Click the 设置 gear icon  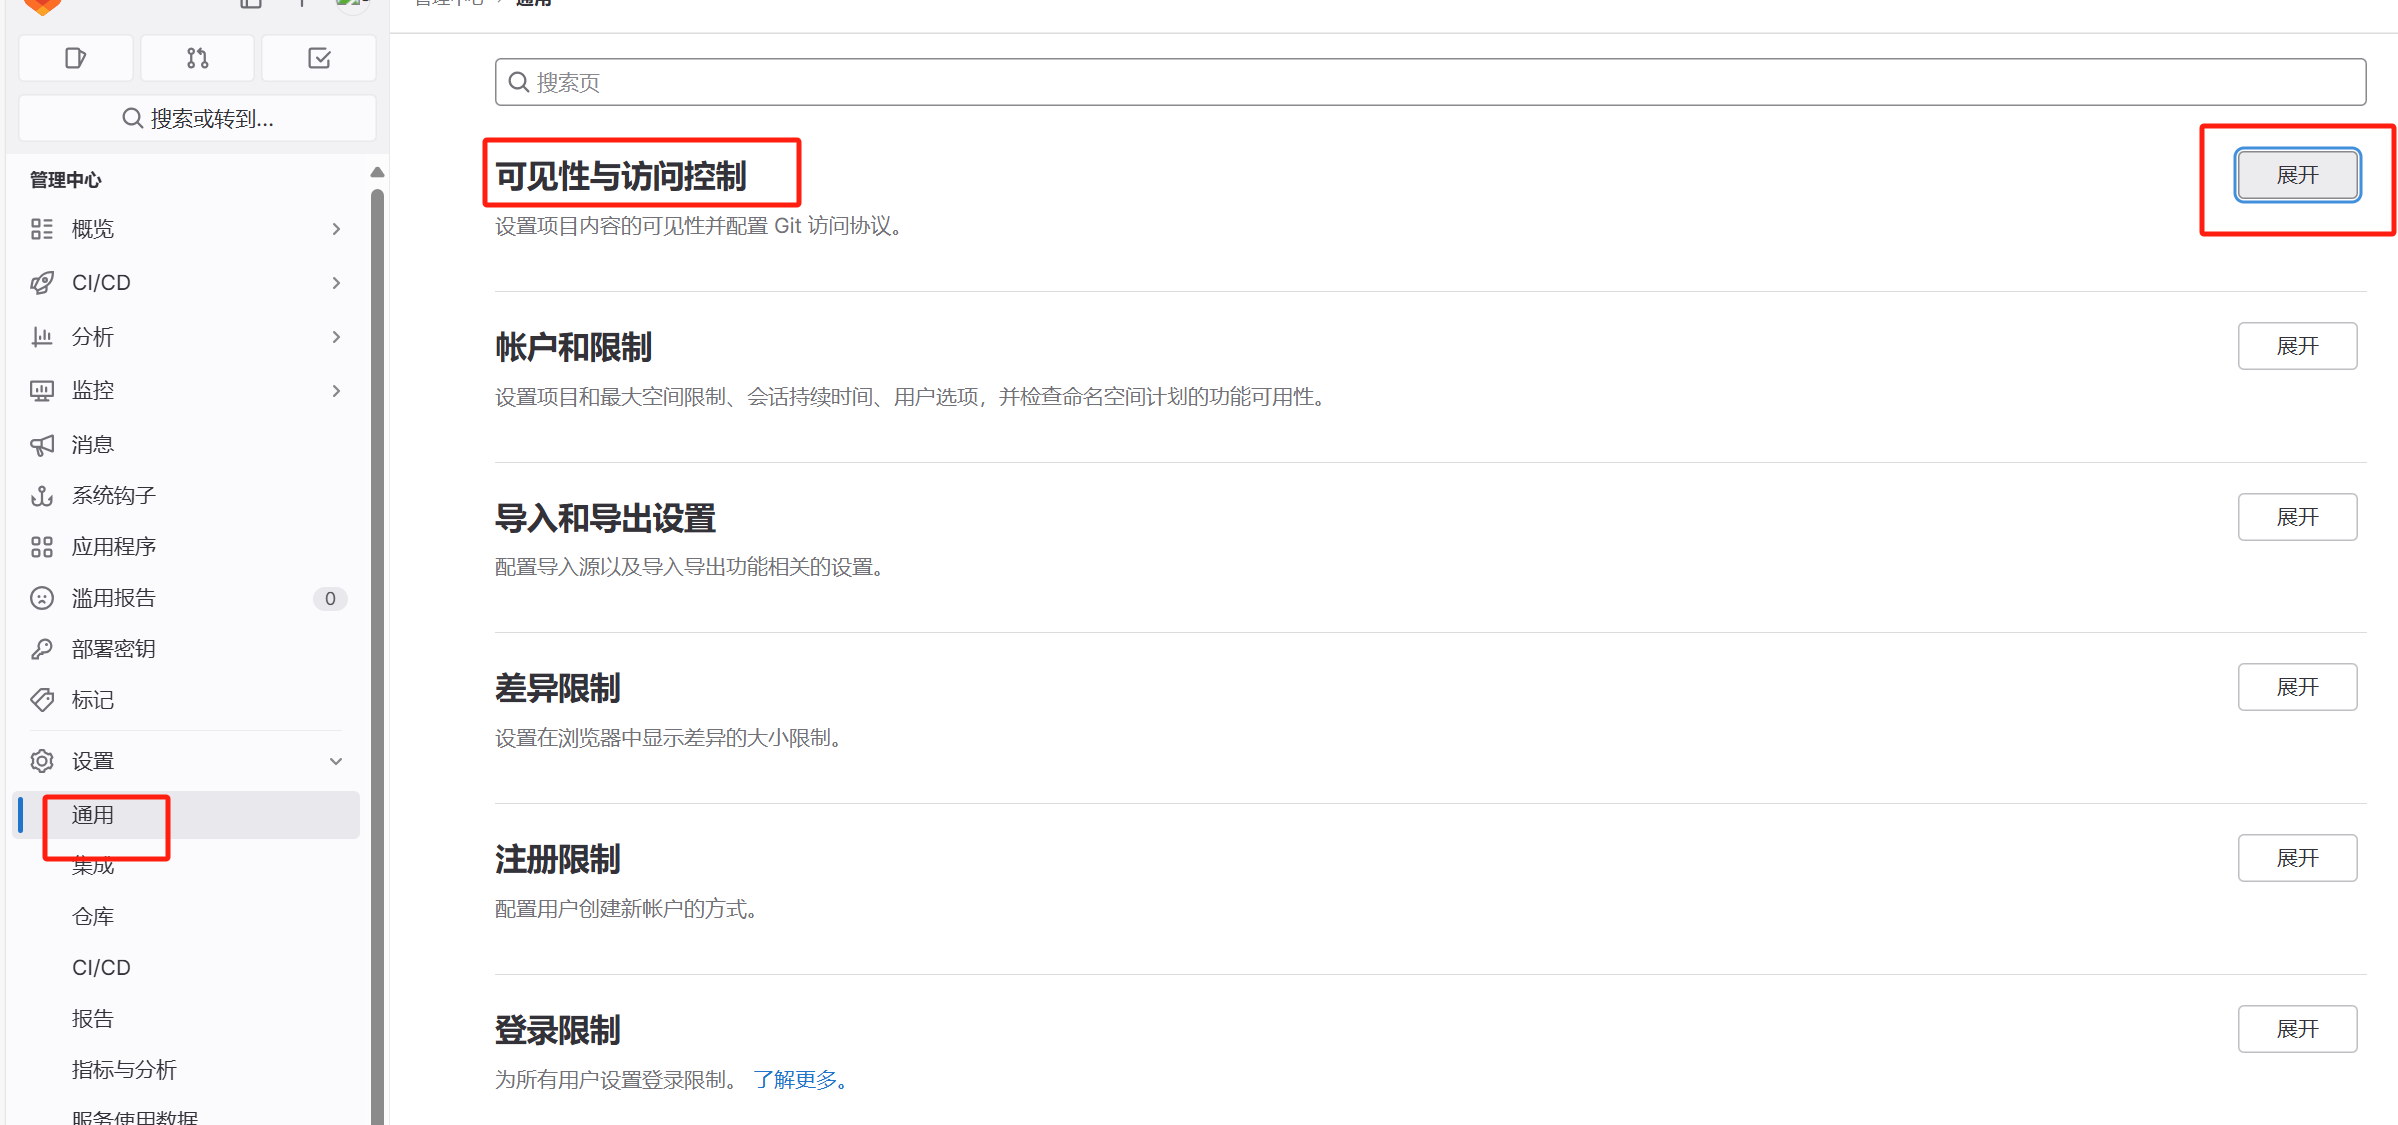[x=42, y=761]
